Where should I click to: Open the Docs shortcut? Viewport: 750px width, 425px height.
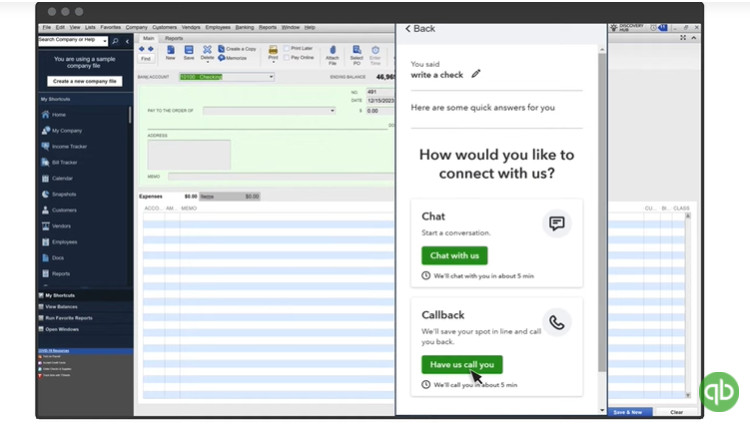53,258
